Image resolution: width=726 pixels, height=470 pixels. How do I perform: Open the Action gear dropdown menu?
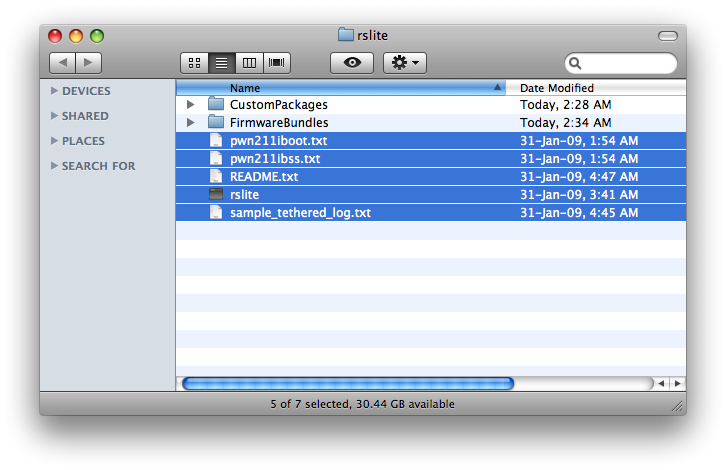point(405,63)
